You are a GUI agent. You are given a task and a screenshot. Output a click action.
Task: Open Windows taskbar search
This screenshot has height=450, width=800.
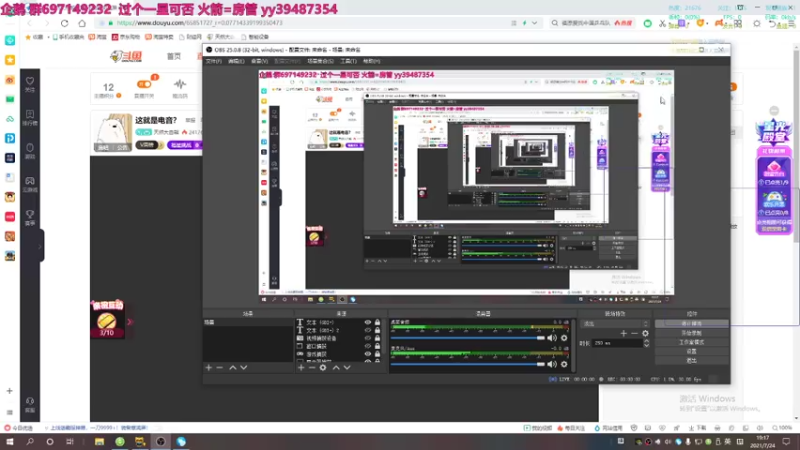tap(30, 441)
